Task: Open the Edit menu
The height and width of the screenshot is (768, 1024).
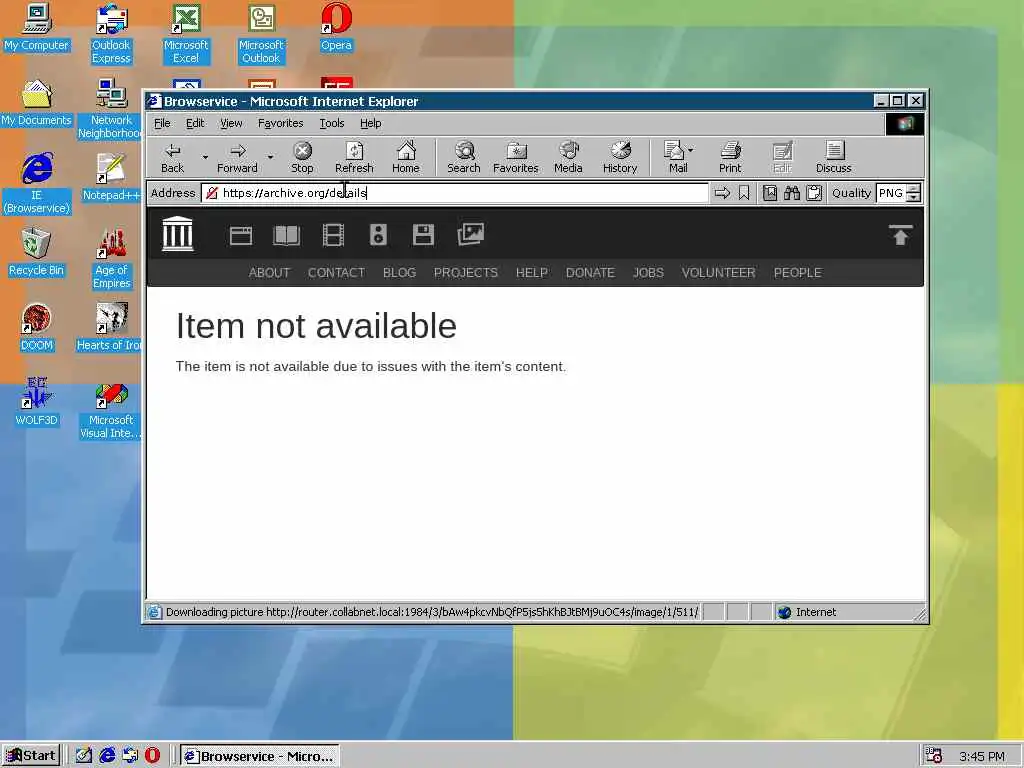Action: (195, 123)
